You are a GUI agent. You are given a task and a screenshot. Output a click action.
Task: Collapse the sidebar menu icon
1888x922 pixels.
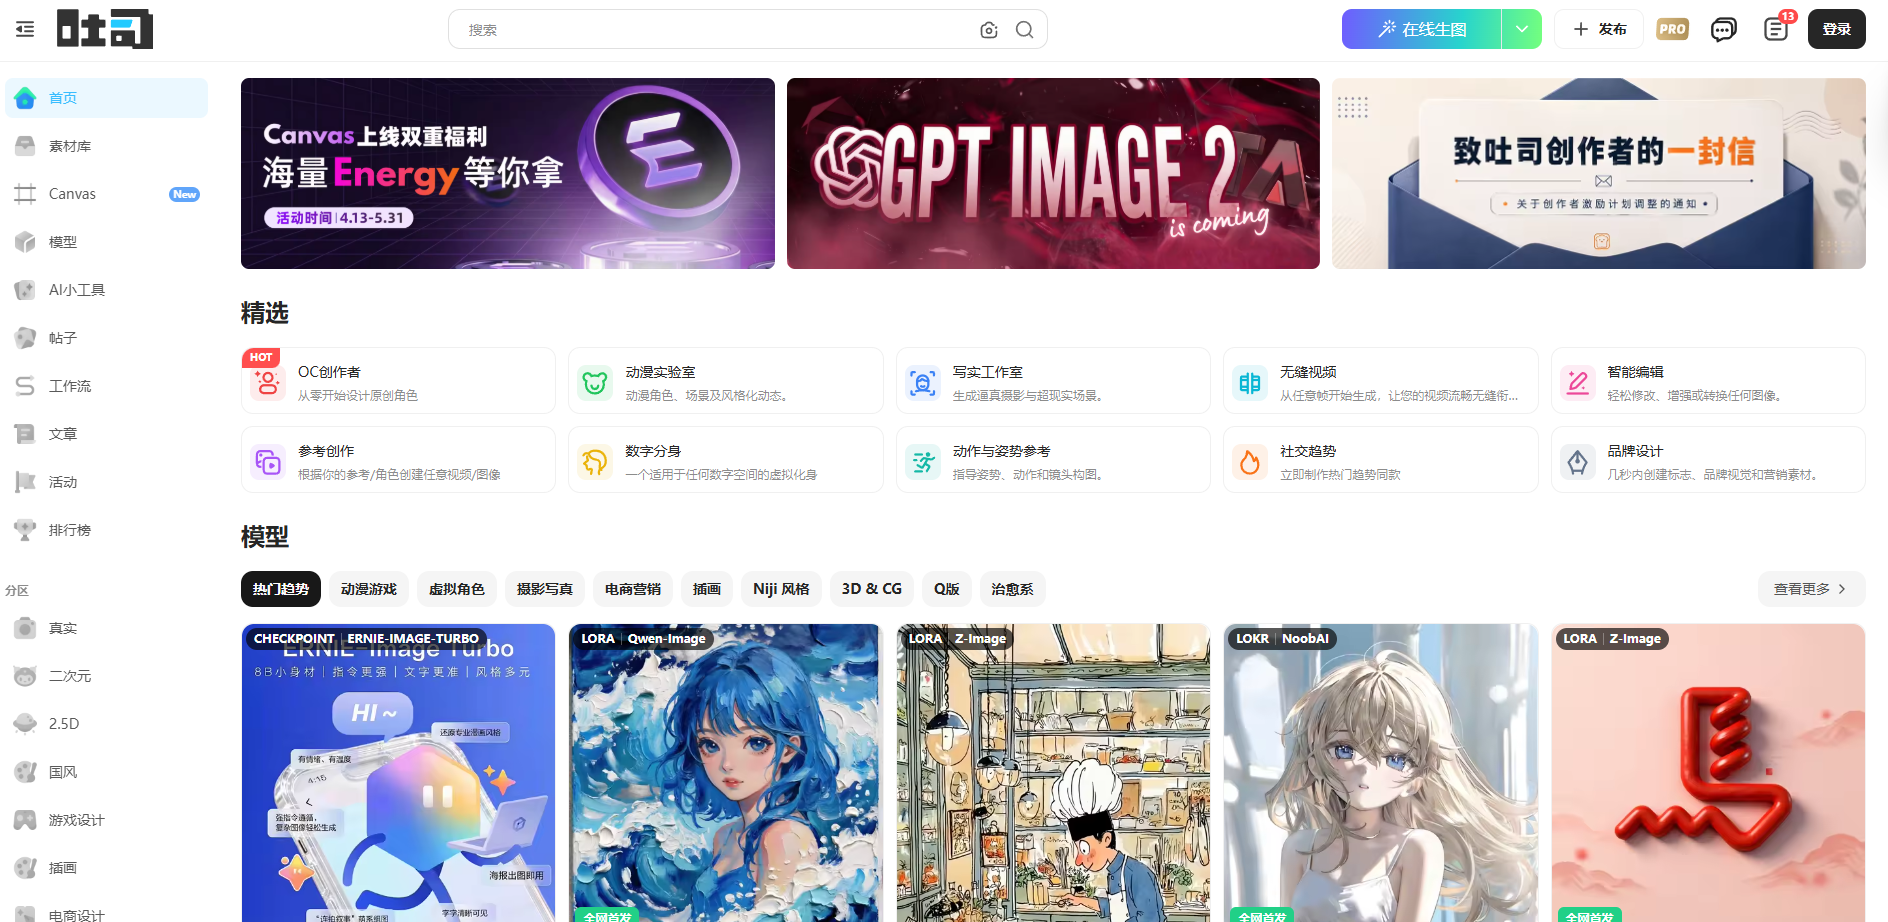tap(25, 30)
